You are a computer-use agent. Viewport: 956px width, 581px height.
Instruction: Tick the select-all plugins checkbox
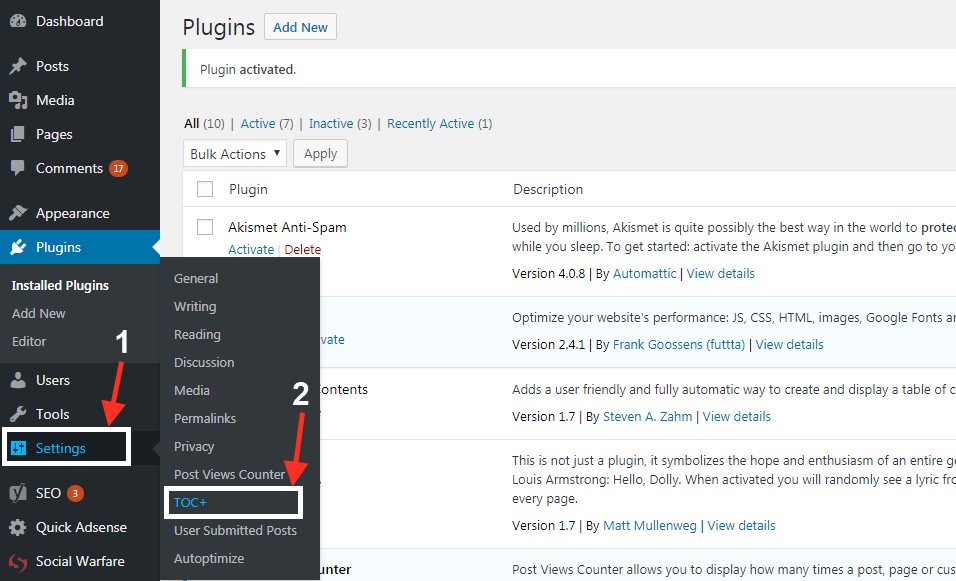point(205,189)
